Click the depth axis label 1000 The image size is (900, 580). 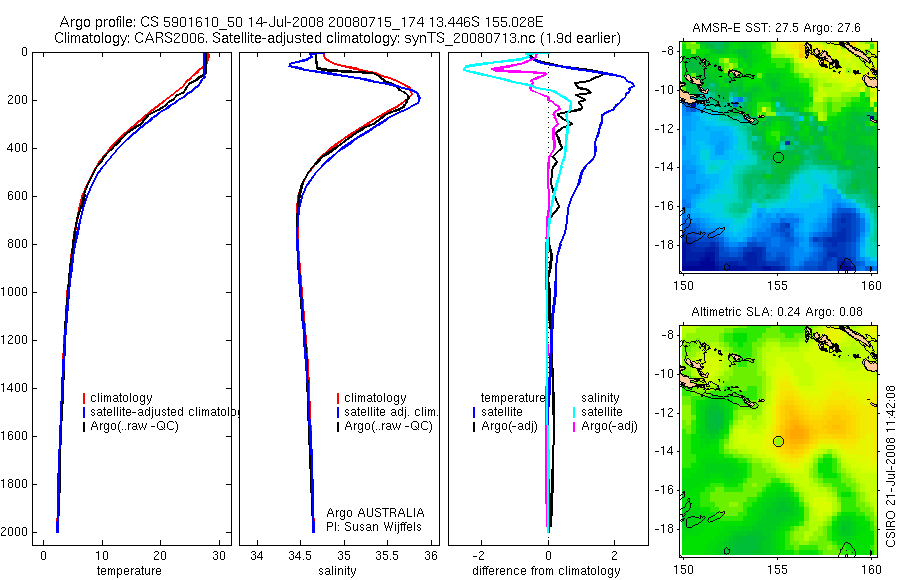(x=16, y=292)
